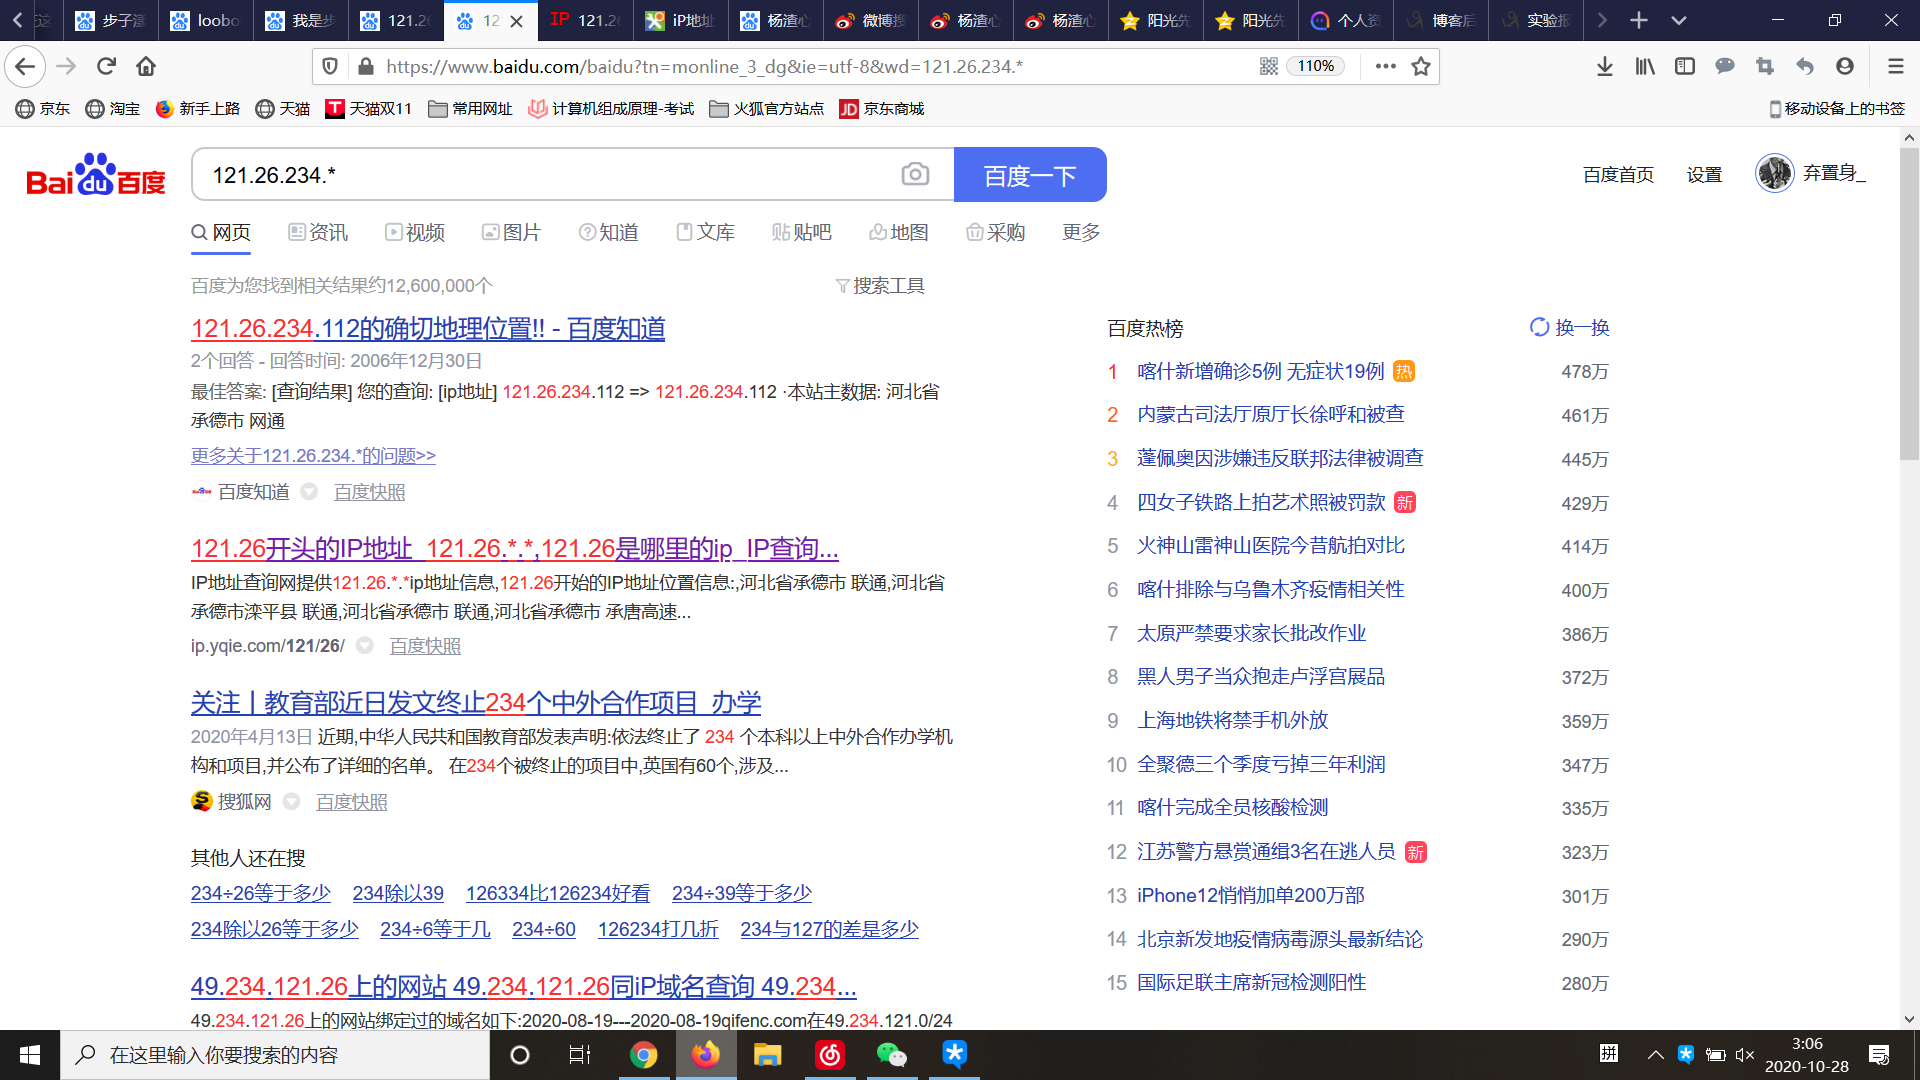Expand the list all tabs dropdown
This screenshot has height=1080, width=1920.
[x=1679, y=20]
